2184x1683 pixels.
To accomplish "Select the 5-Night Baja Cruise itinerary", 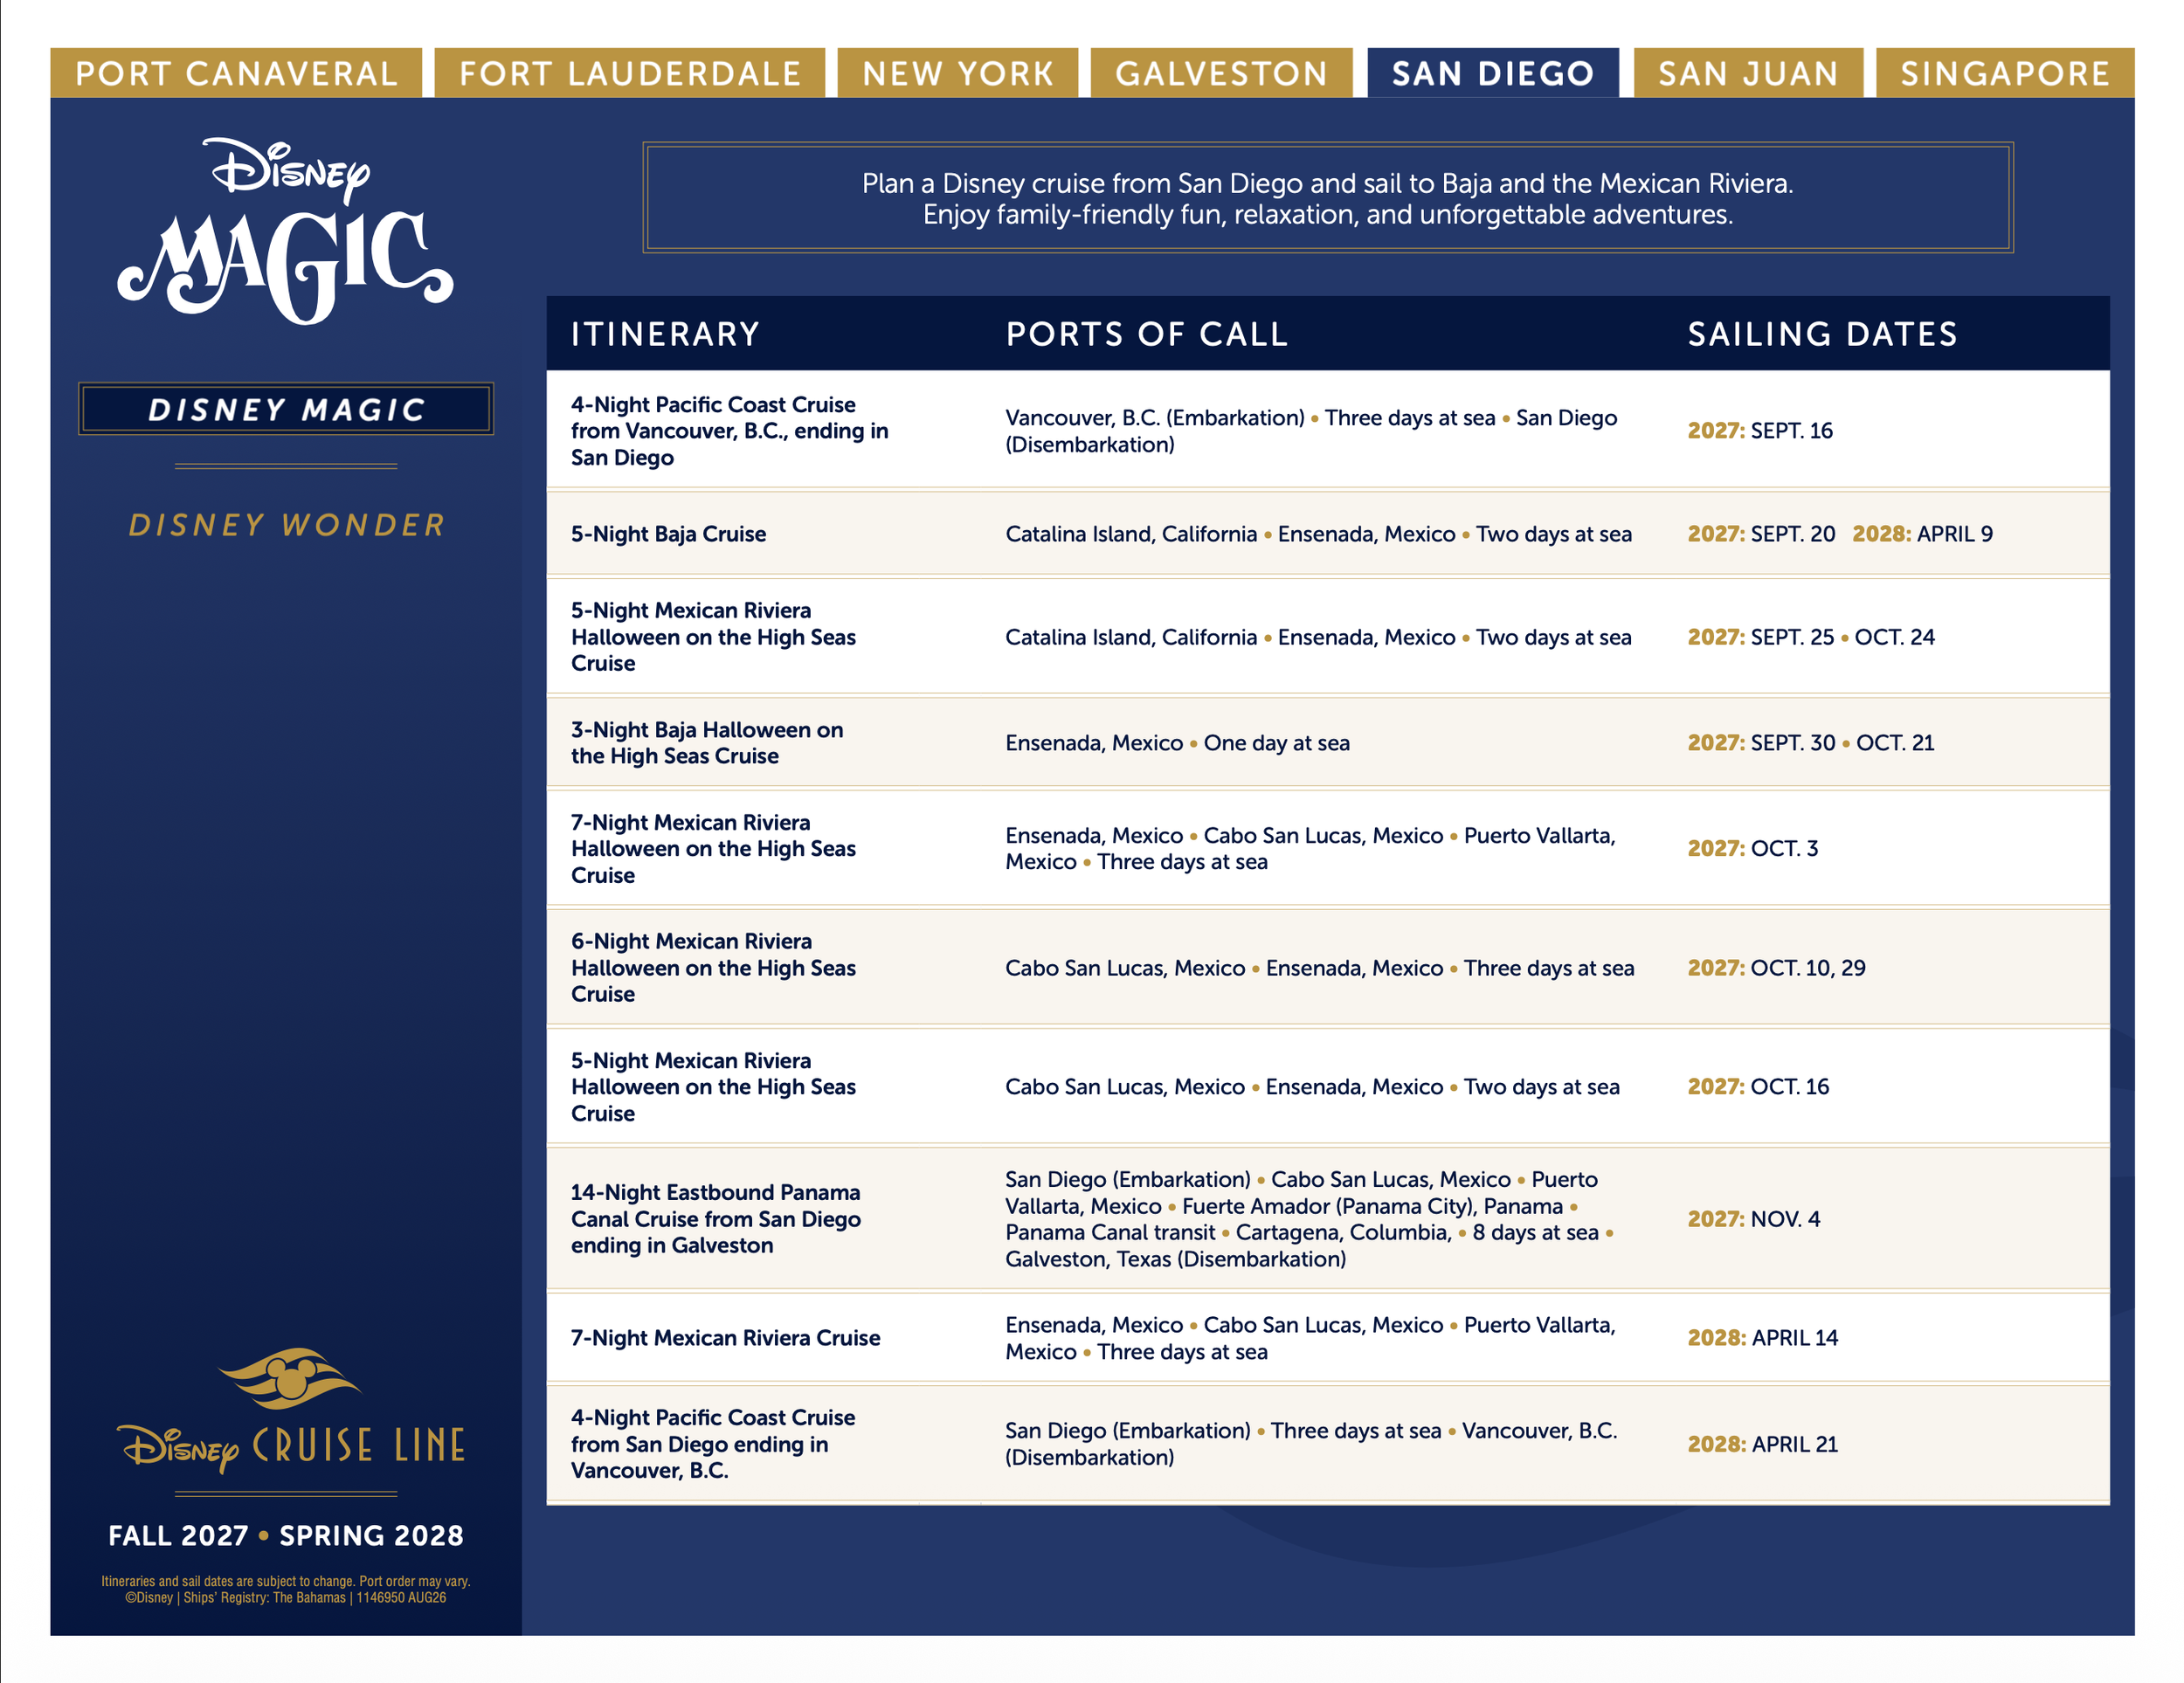I will [x=668, y=534].
